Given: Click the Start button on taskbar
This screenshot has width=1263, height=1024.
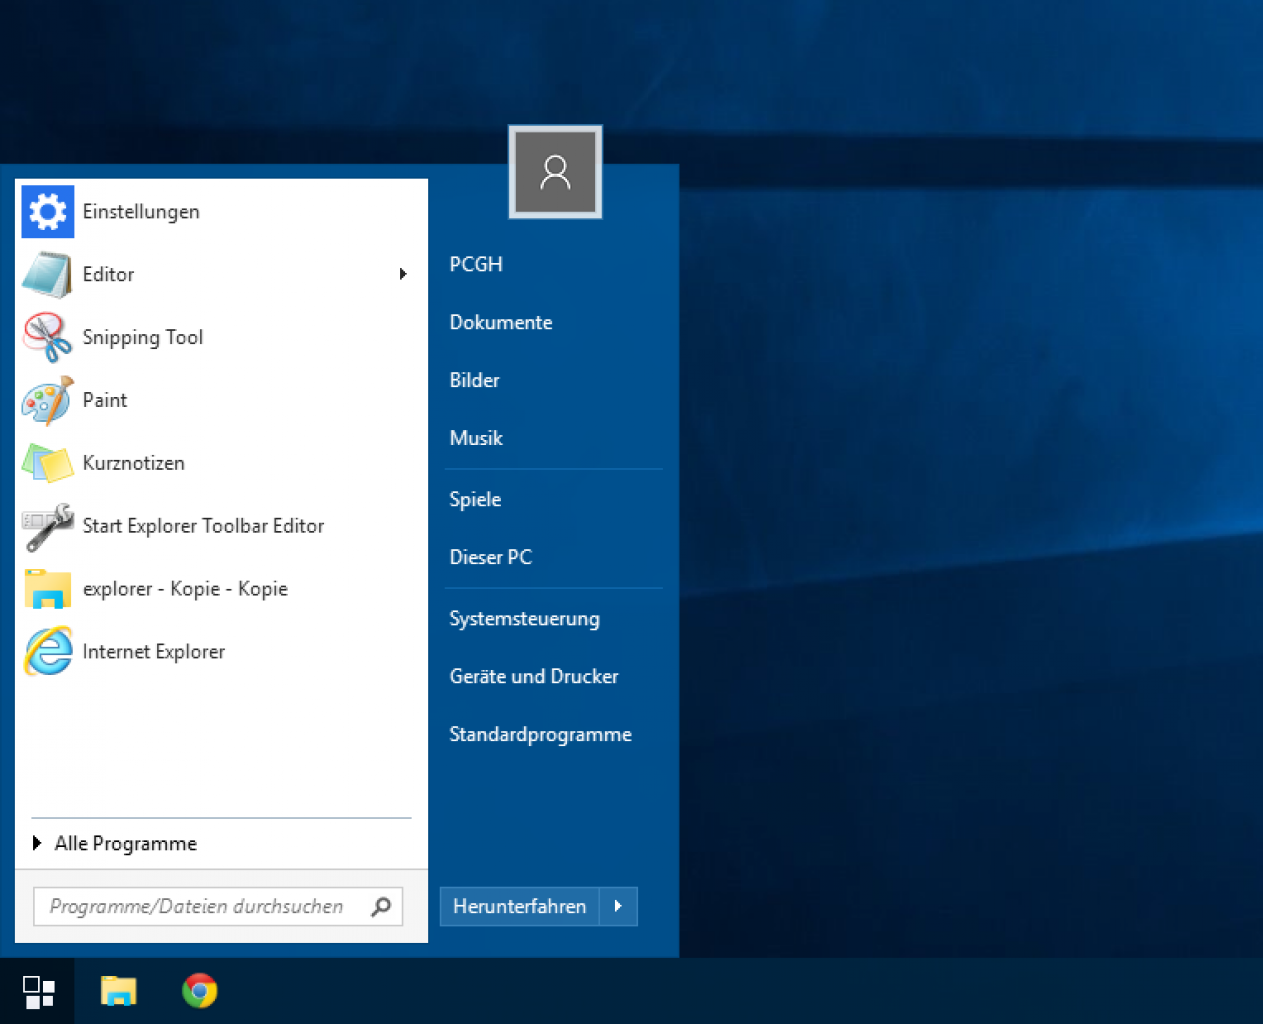Looking at the screenshot, I should pyautogui.click(x=38, y=992).
